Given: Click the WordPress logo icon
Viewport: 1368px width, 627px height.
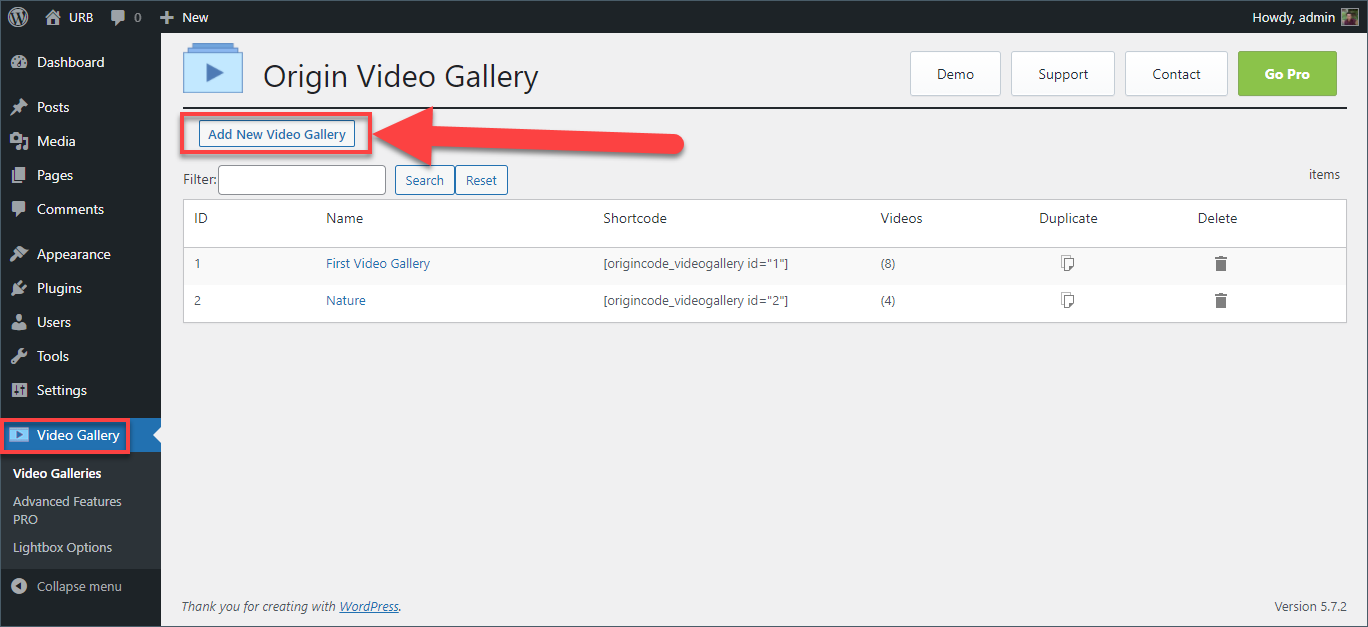Looking at the screenshot, I should pyautogui.click(x=18, y=17).
